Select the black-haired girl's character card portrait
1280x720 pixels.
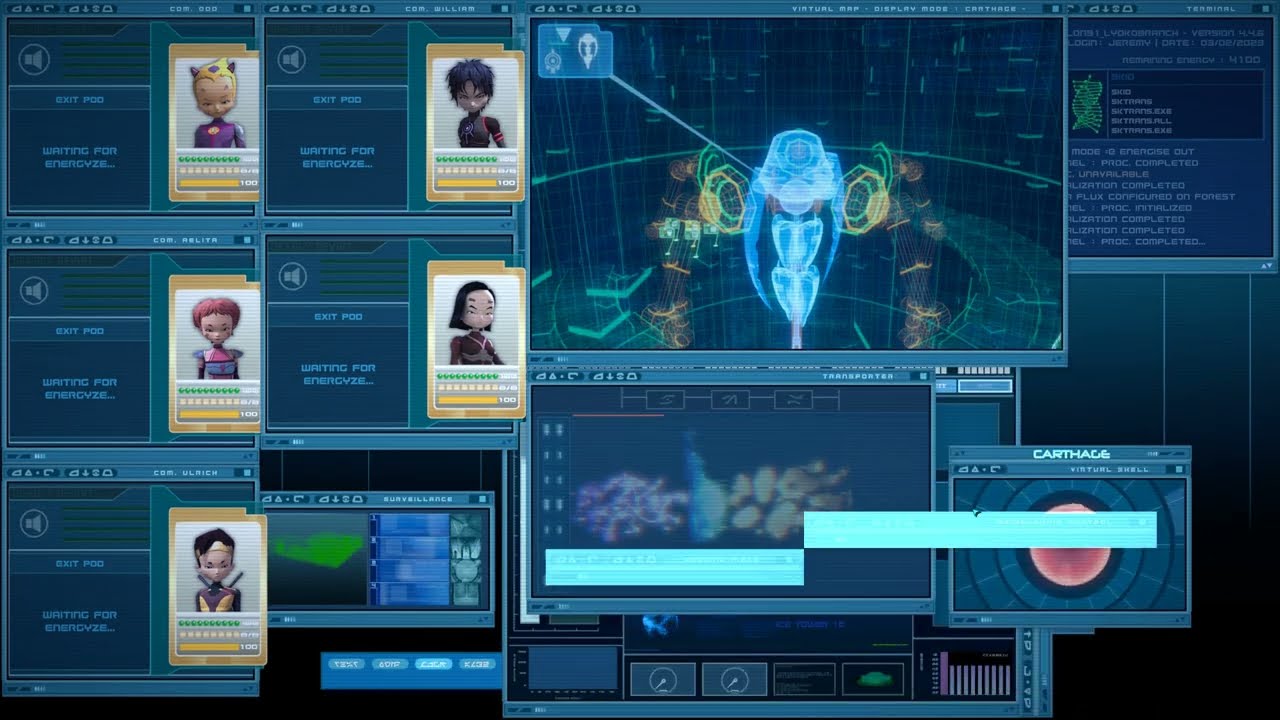[x=476, y=319]
